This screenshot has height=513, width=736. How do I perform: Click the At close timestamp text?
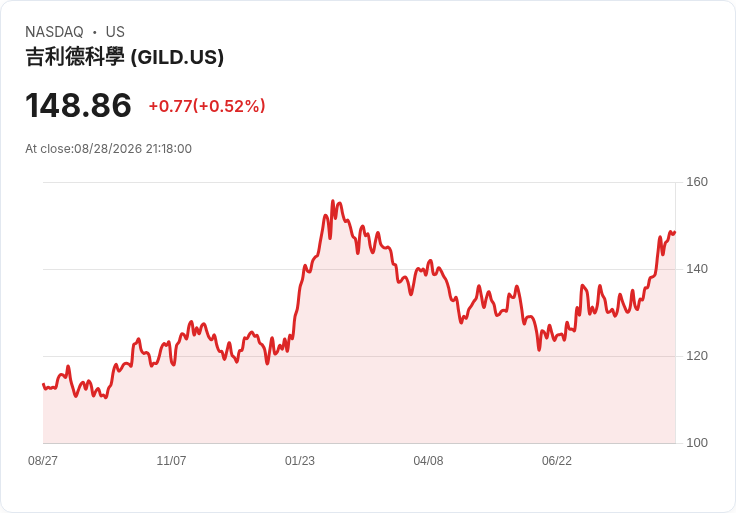108,149
